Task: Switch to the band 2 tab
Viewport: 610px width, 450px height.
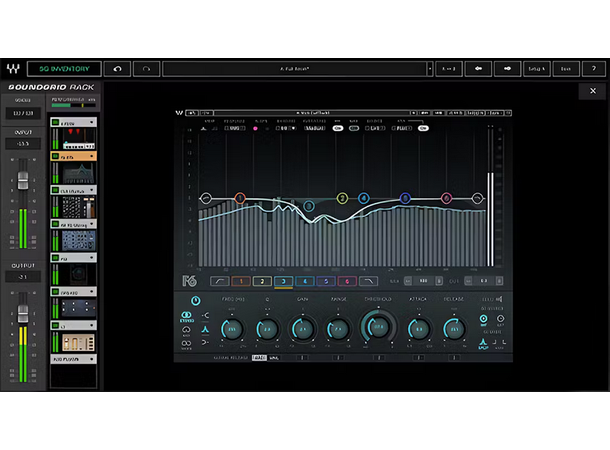Action: coord(262,281)
